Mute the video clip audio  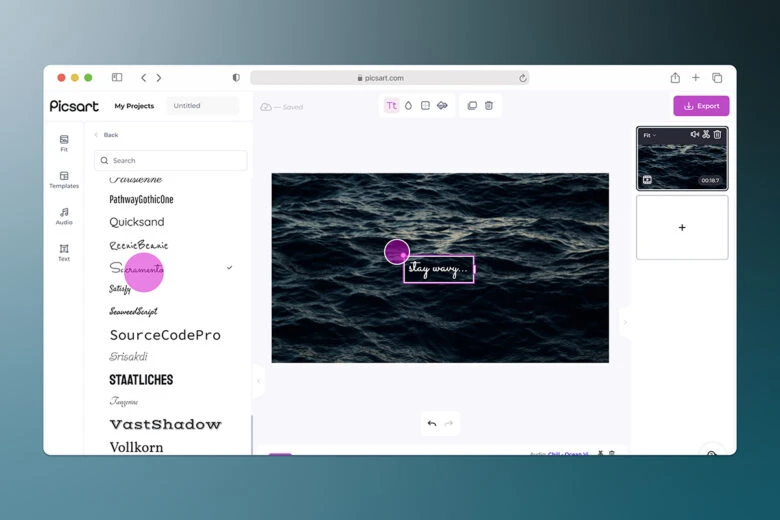click(694, 135)
